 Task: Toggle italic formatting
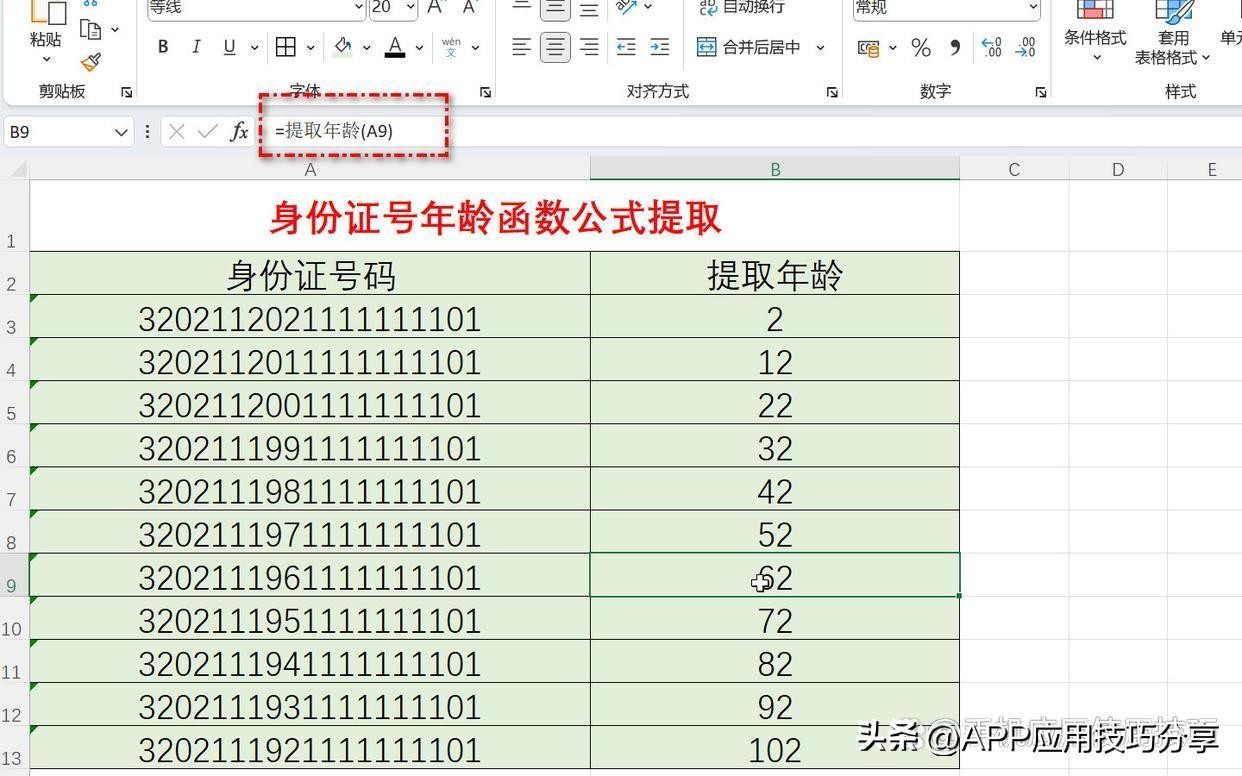(x=196, y=47)
